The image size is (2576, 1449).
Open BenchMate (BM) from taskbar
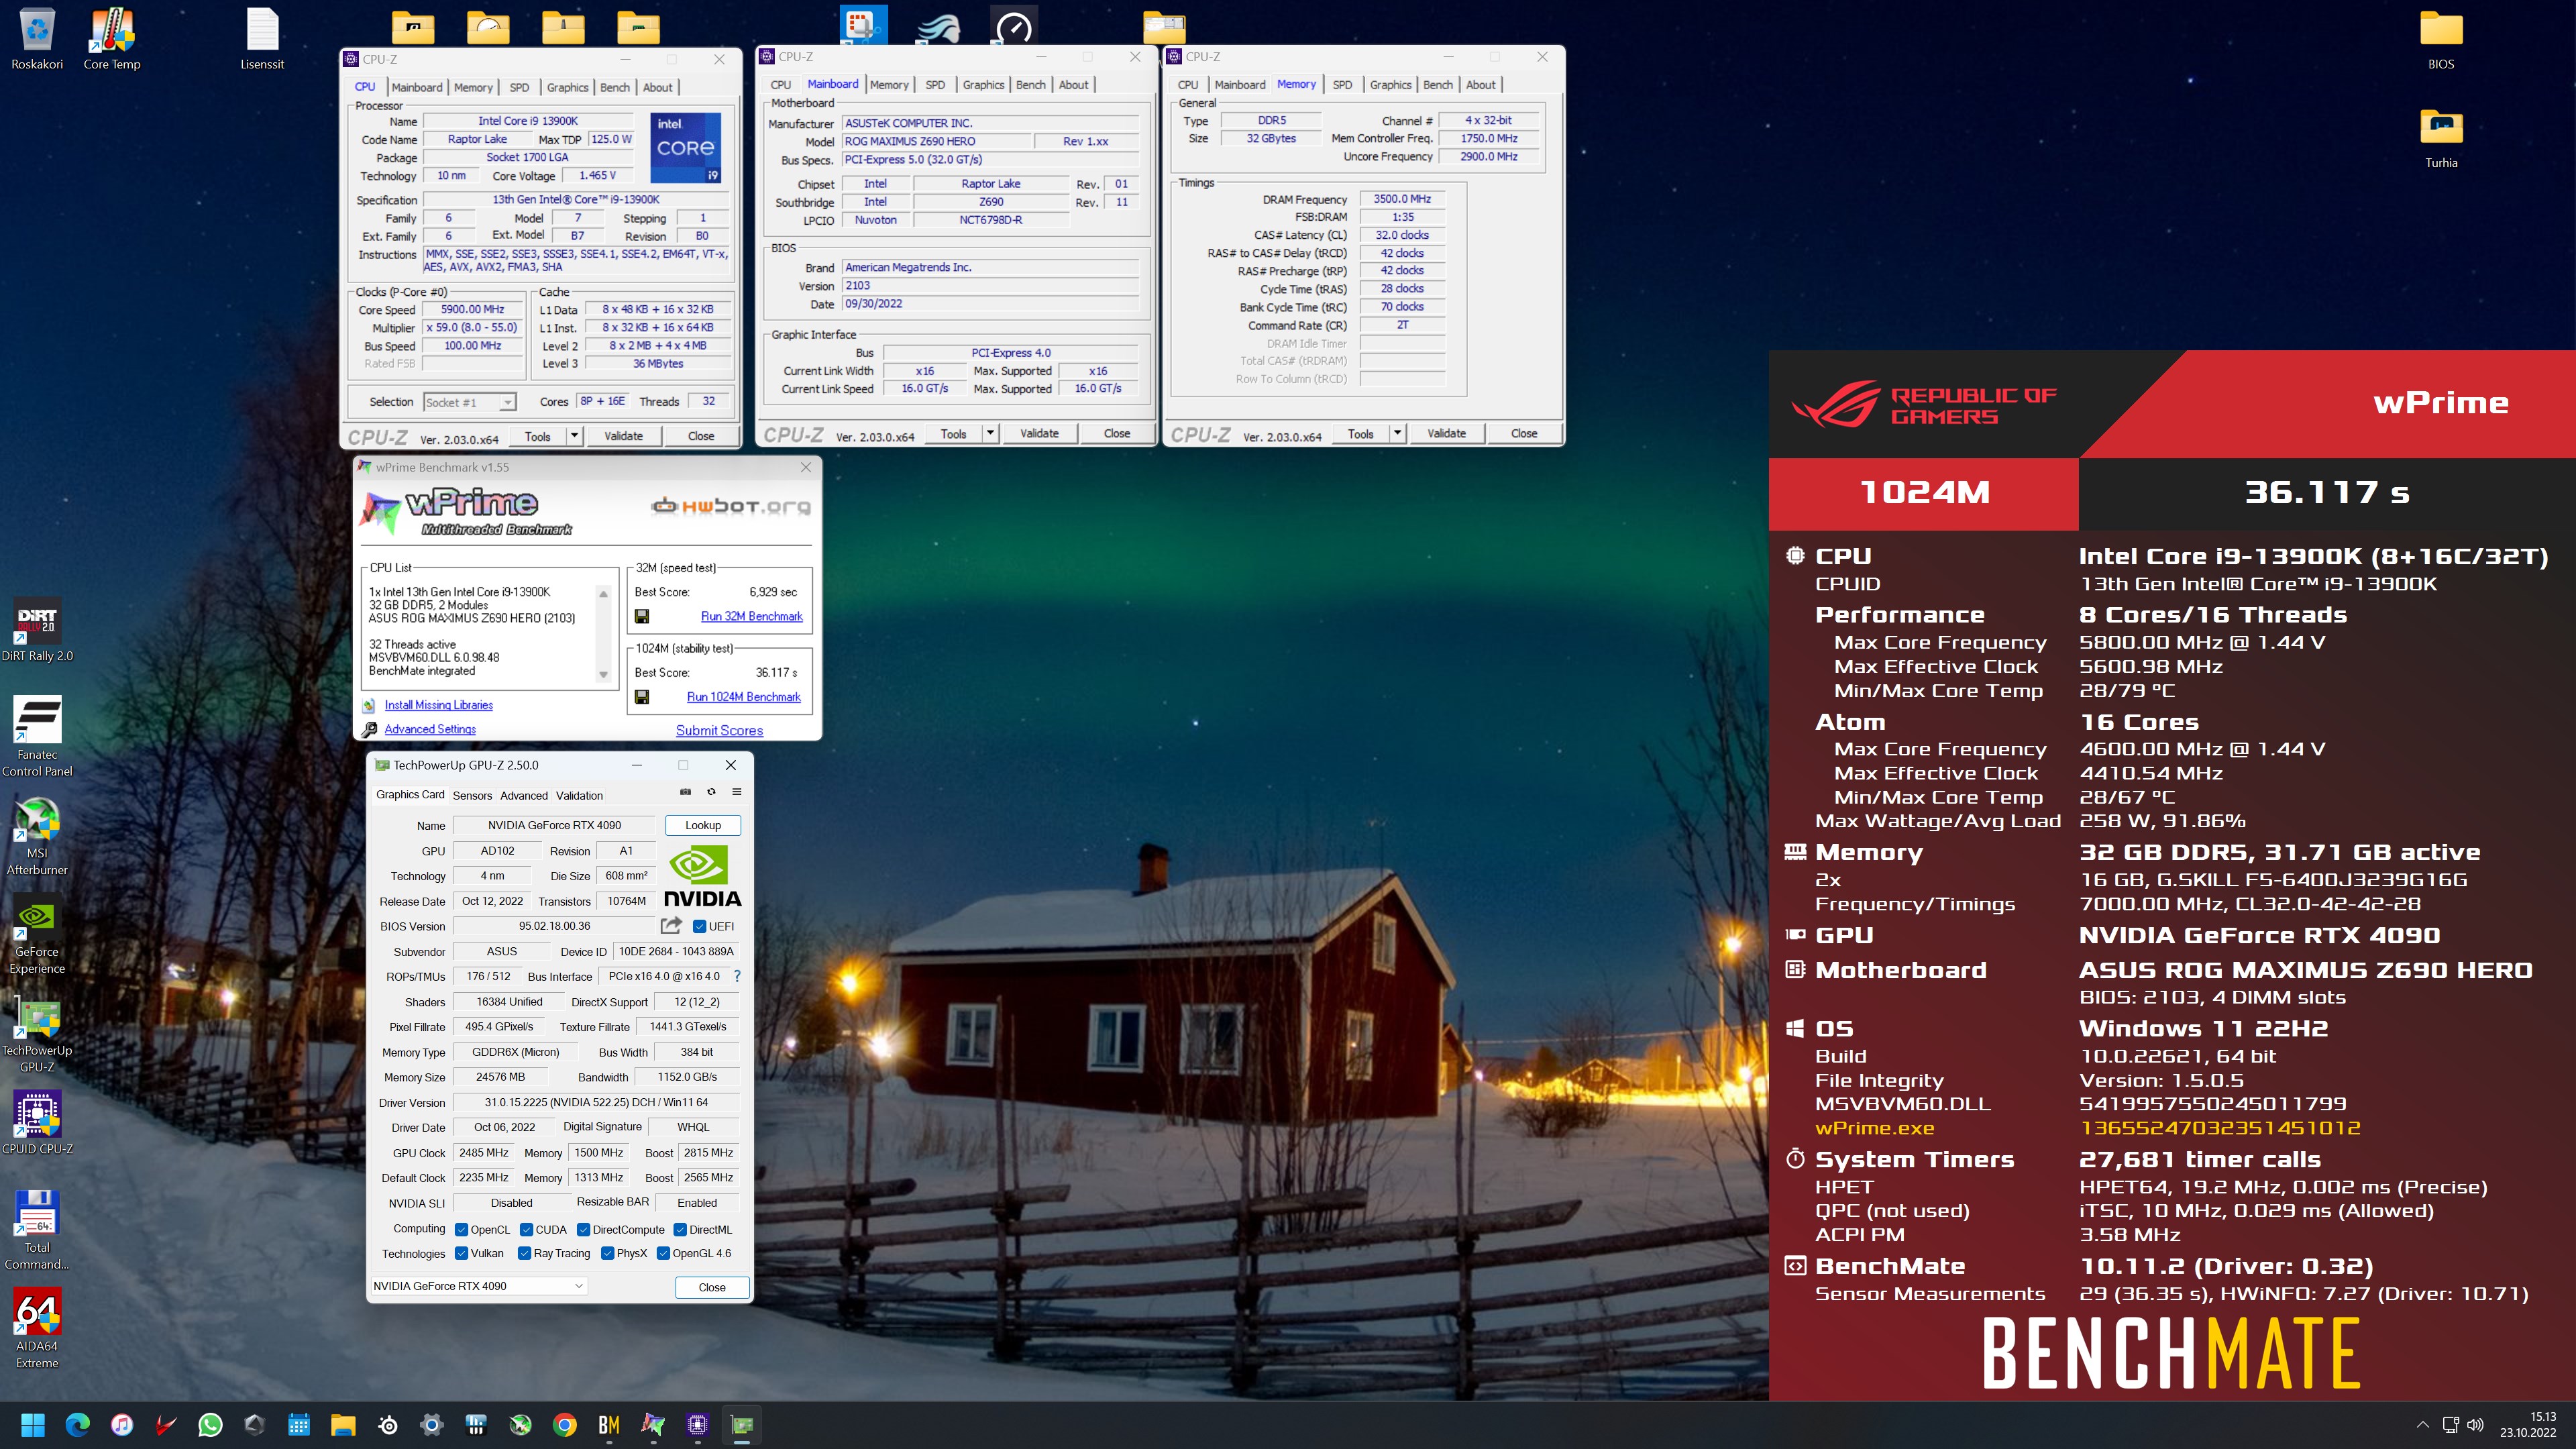[x=609, y=1425]
